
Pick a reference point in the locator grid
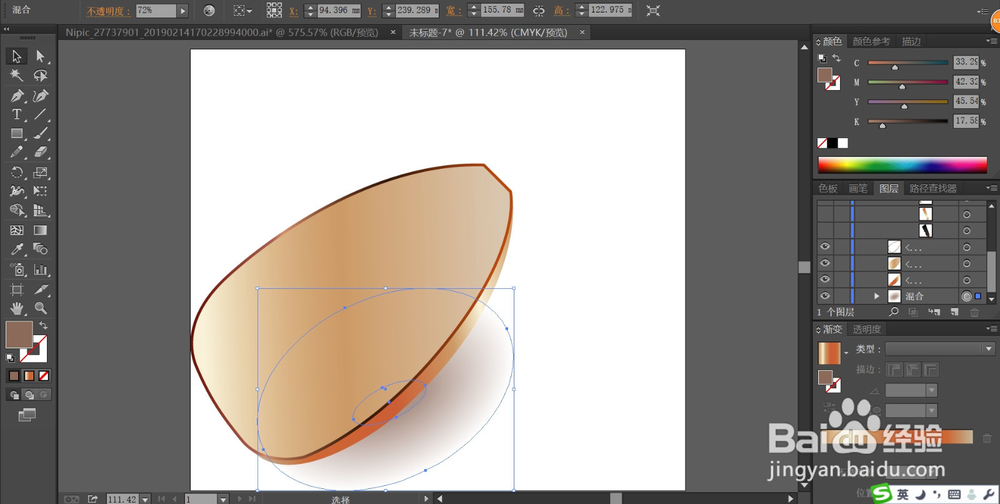(x=274, y=10)
